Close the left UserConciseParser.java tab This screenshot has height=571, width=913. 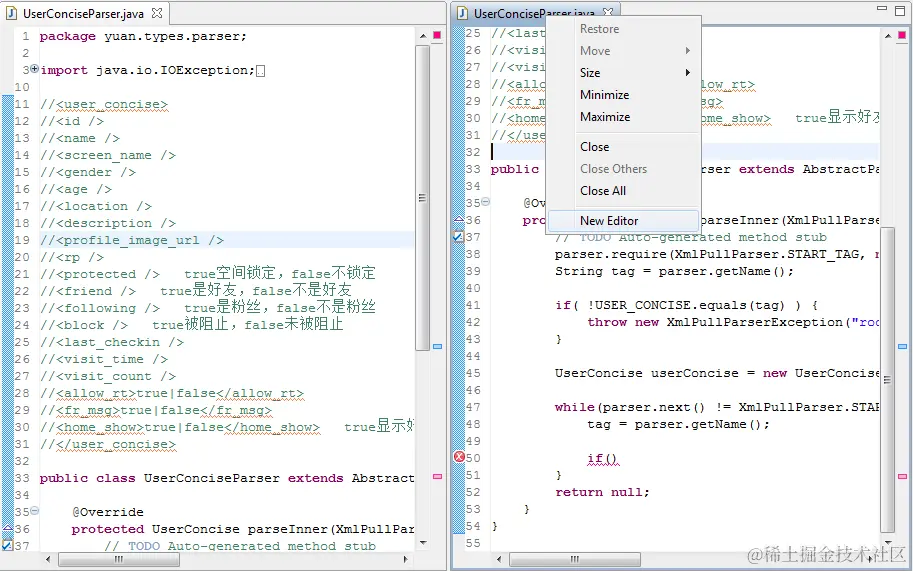pyautogui.click(x=157, y=12)
